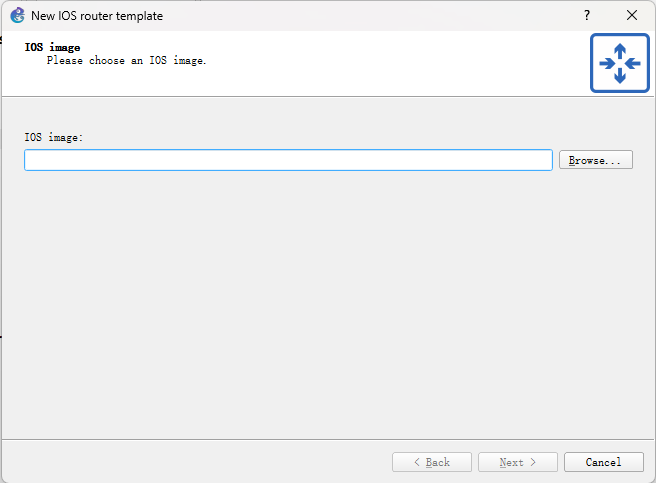
Task: Click the GNS3 app icon in title bar
Action: pyautogui.click(x=17, y=15)
